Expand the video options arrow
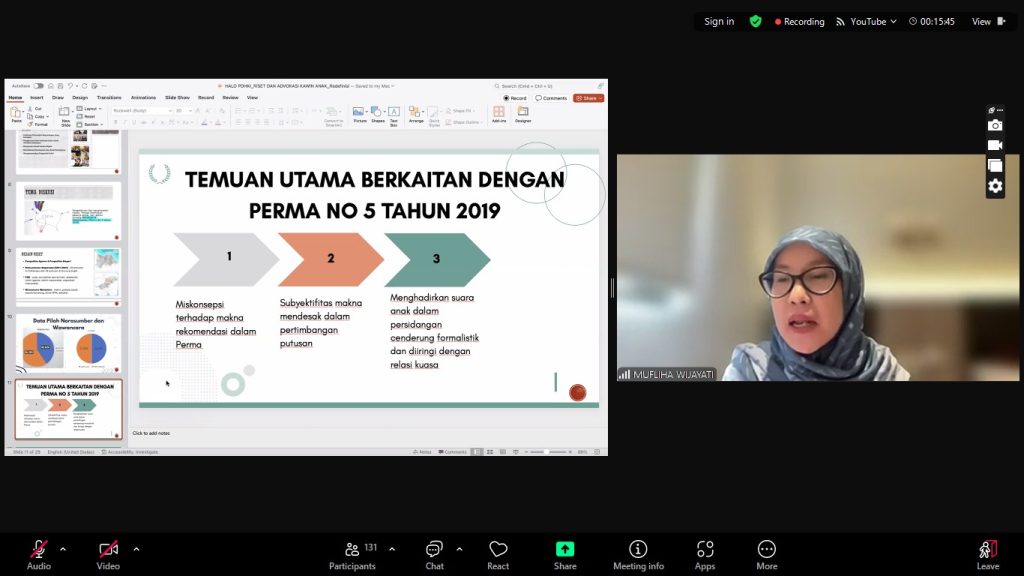Screen dimensions: 1024x576 pos(136,549)
